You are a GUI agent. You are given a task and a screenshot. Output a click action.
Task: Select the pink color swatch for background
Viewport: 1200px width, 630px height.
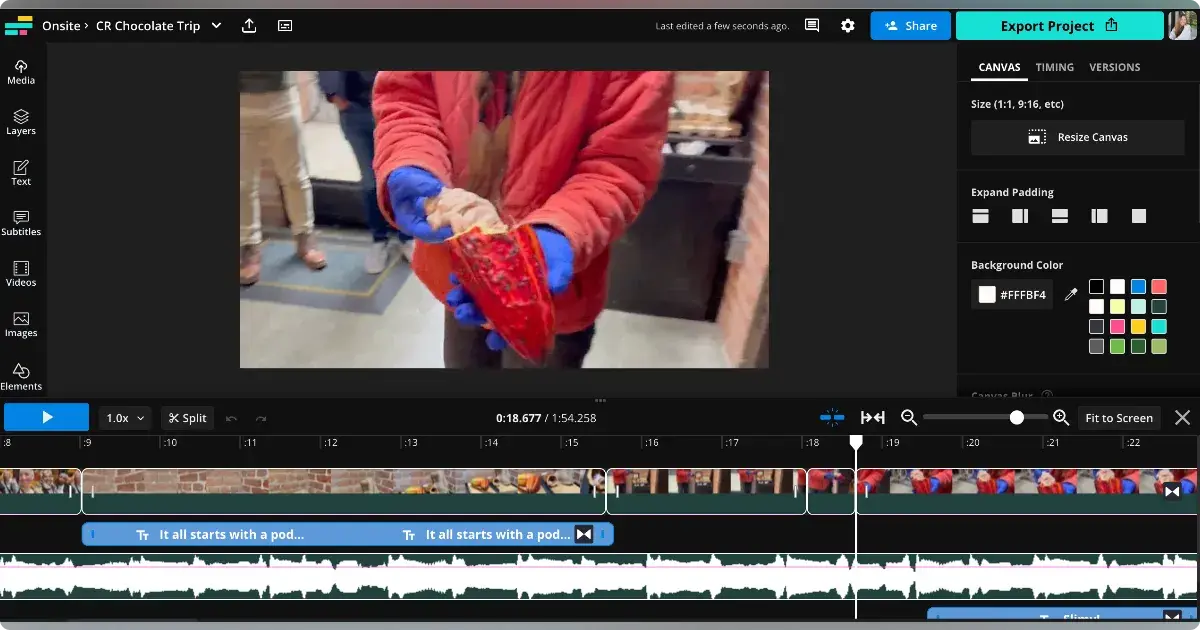(x=1117, y=326)
